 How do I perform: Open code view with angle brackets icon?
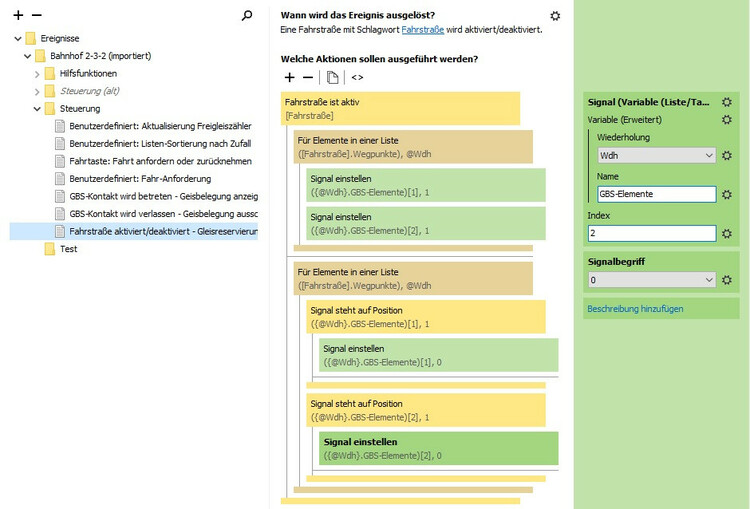click(357, 77)
